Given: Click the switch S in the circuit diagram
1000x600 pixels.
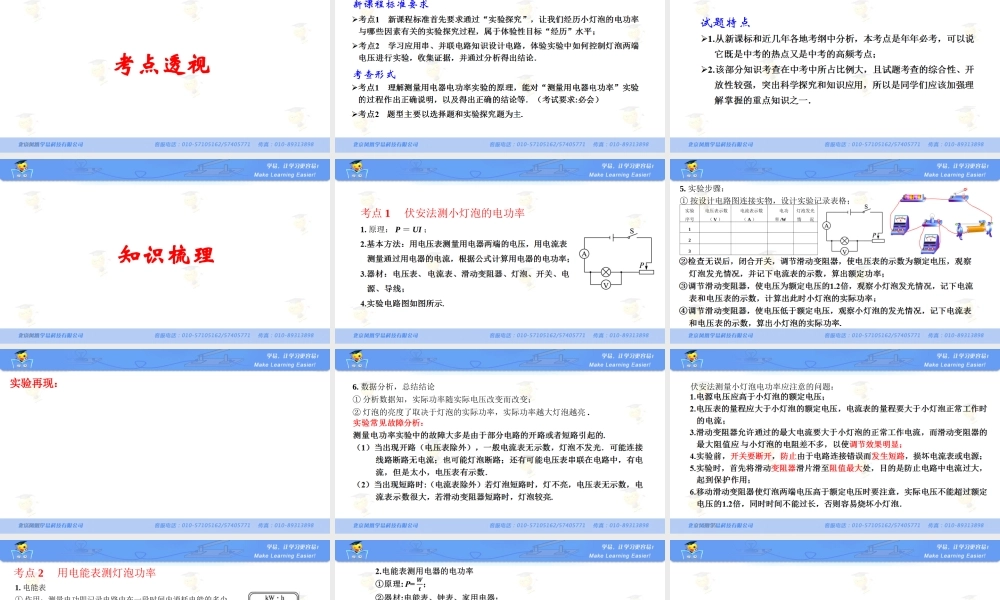Looking at the screenshot, I should pyautogui.click(x=632, y=233).
